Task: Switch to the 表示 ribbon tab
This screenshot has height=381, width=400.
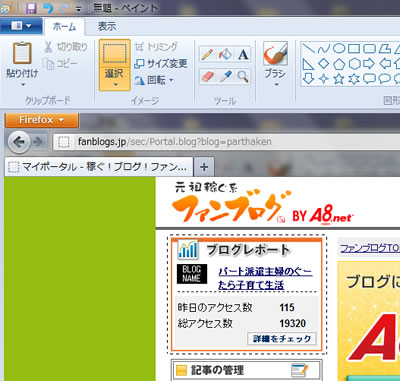Action: (x=107, y=26)
